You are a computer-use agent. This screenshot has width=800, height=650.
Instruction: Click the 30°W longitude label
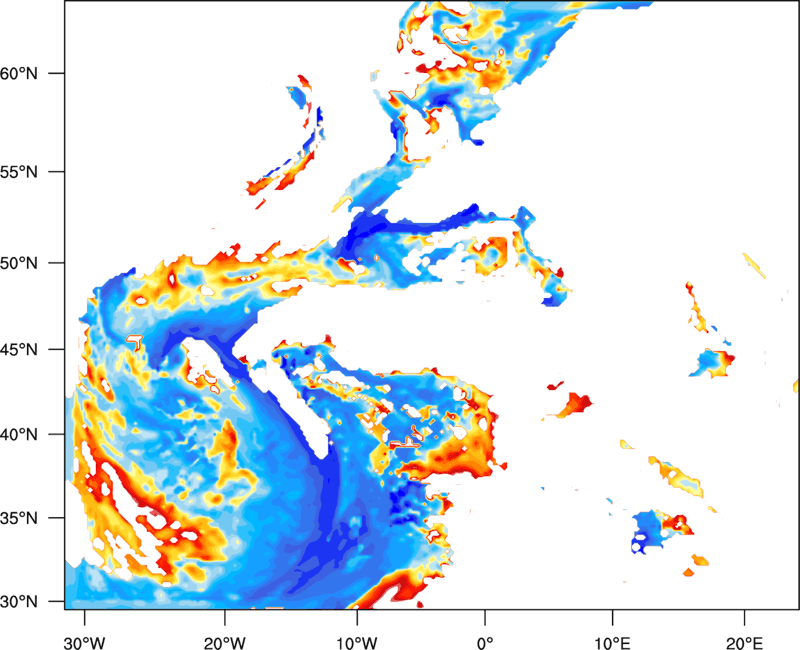point(85,643)
